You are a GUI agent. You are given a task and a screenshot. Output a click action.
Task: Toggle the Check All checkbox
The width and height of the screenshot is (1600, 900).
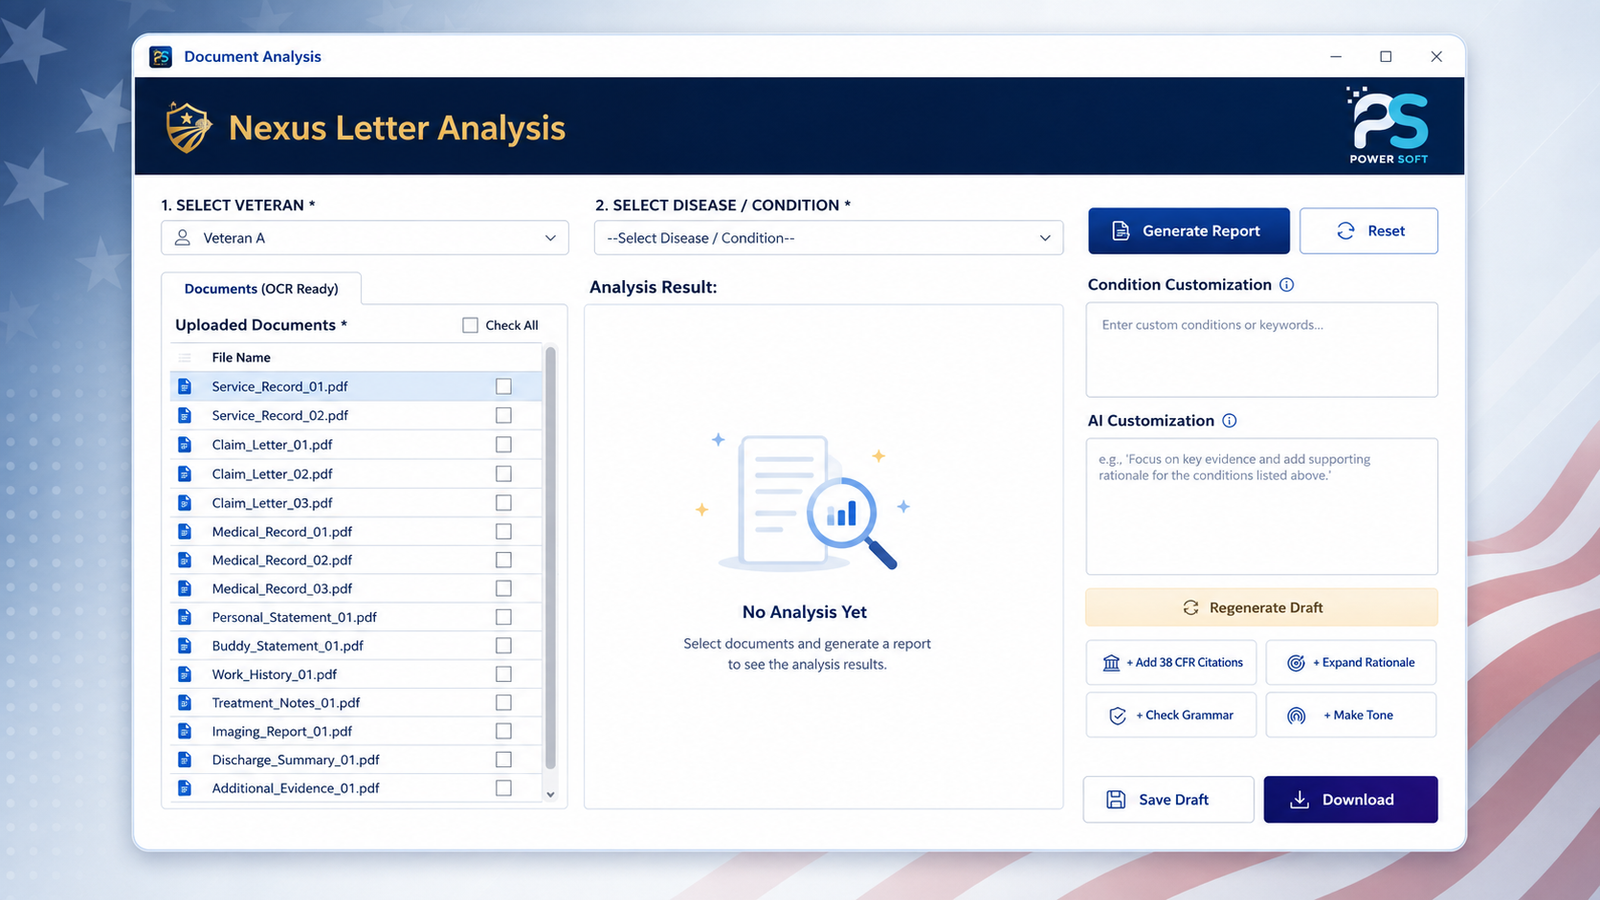coord(470,325)
